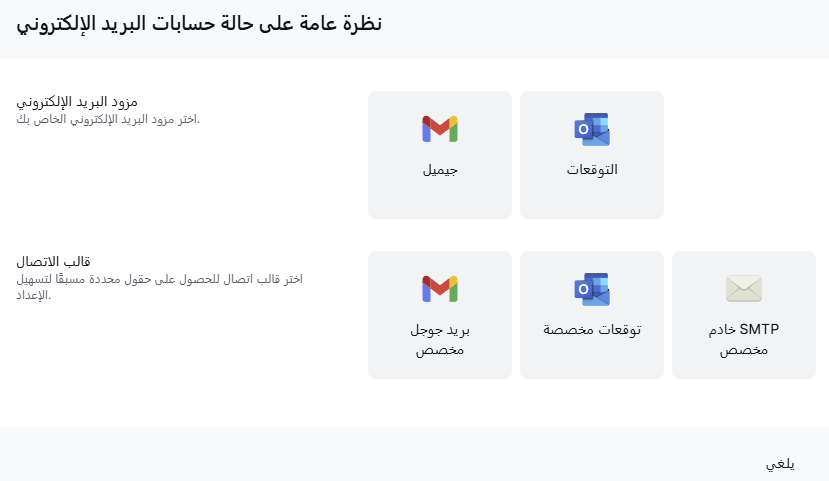Choose the توقعات مخصصة template label
The height and width of the screenshot is (481, 829).
point(592,330)
